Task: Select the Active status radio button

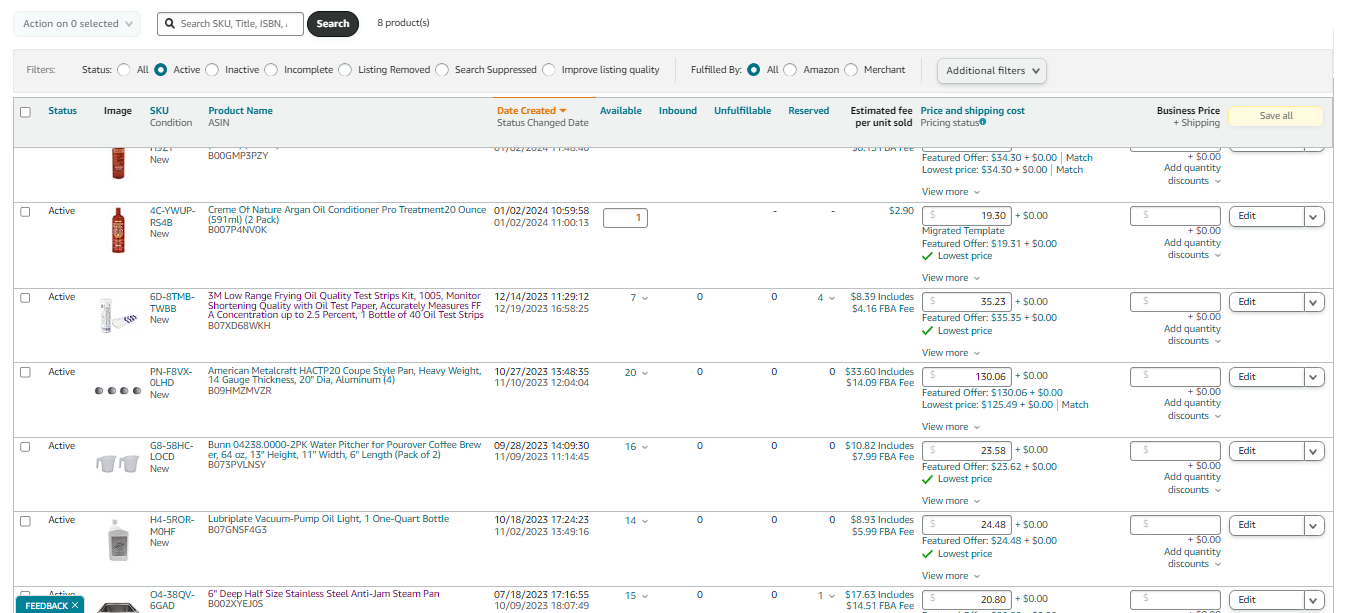Action: [160, 70]
